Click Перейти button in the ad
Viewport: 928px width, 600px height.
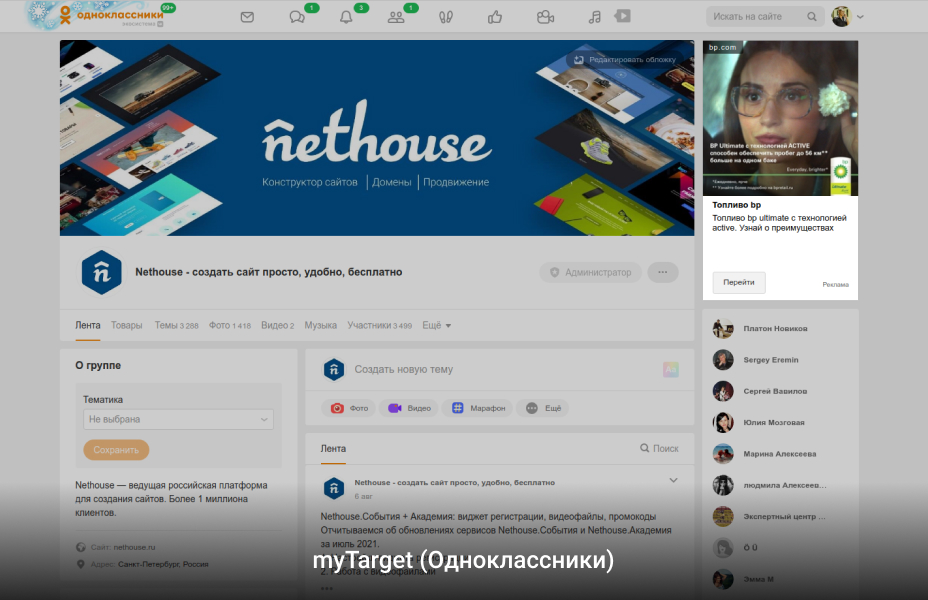[739, 282]
